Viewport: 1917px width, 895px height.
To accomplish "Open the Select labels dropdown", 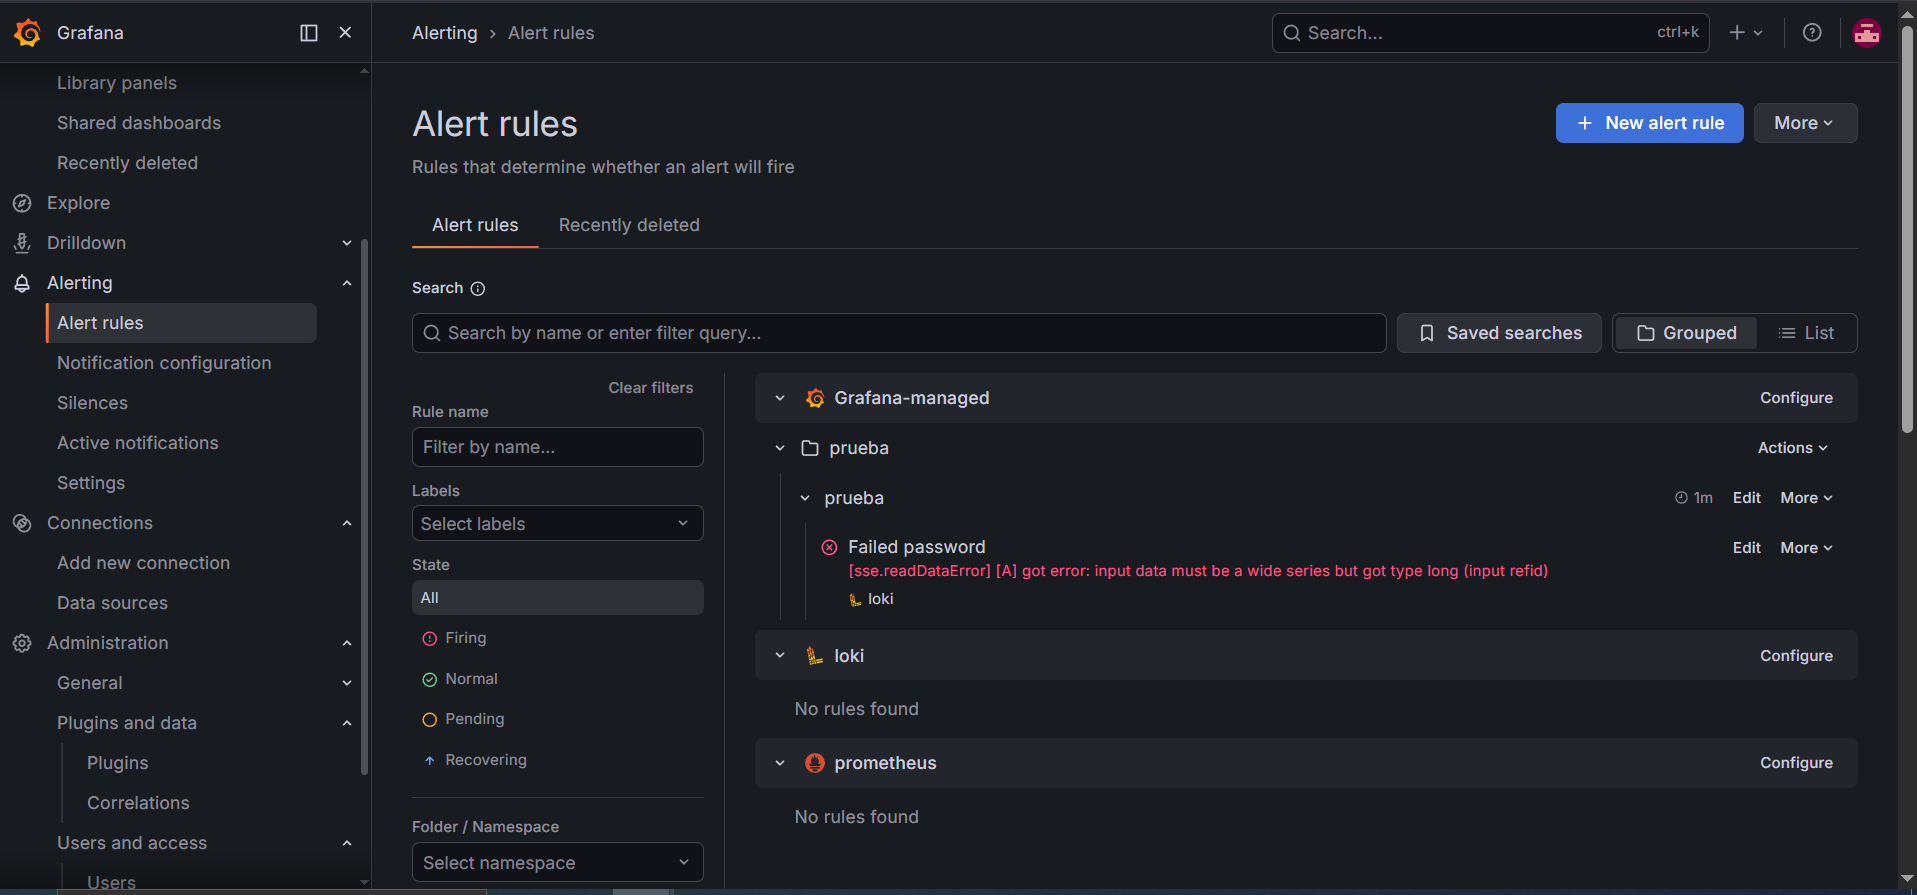I will [x=557, y=523].
